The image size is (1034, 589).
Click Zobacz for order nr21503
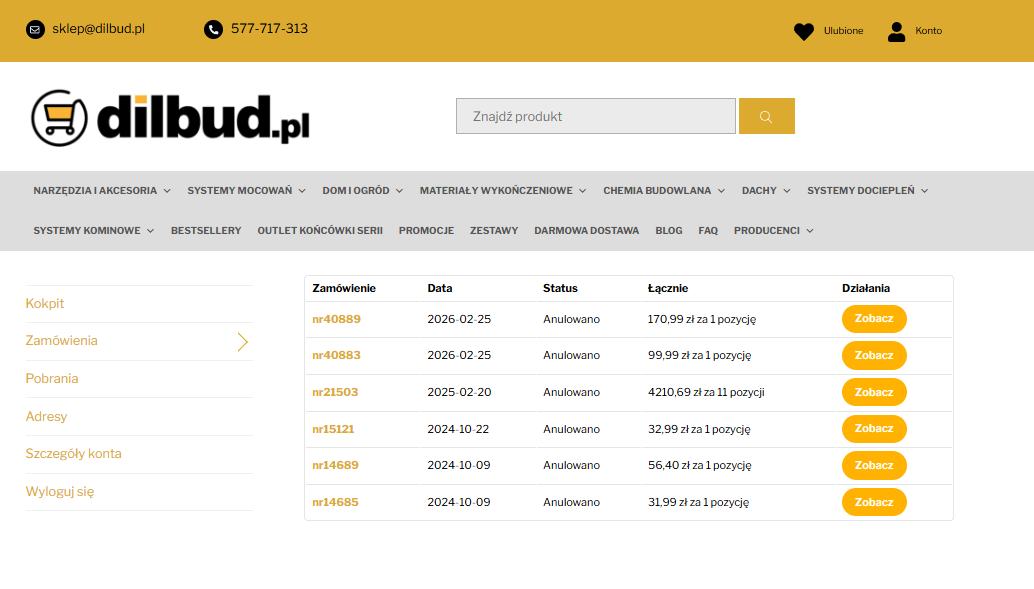click(x=874, y=392)
